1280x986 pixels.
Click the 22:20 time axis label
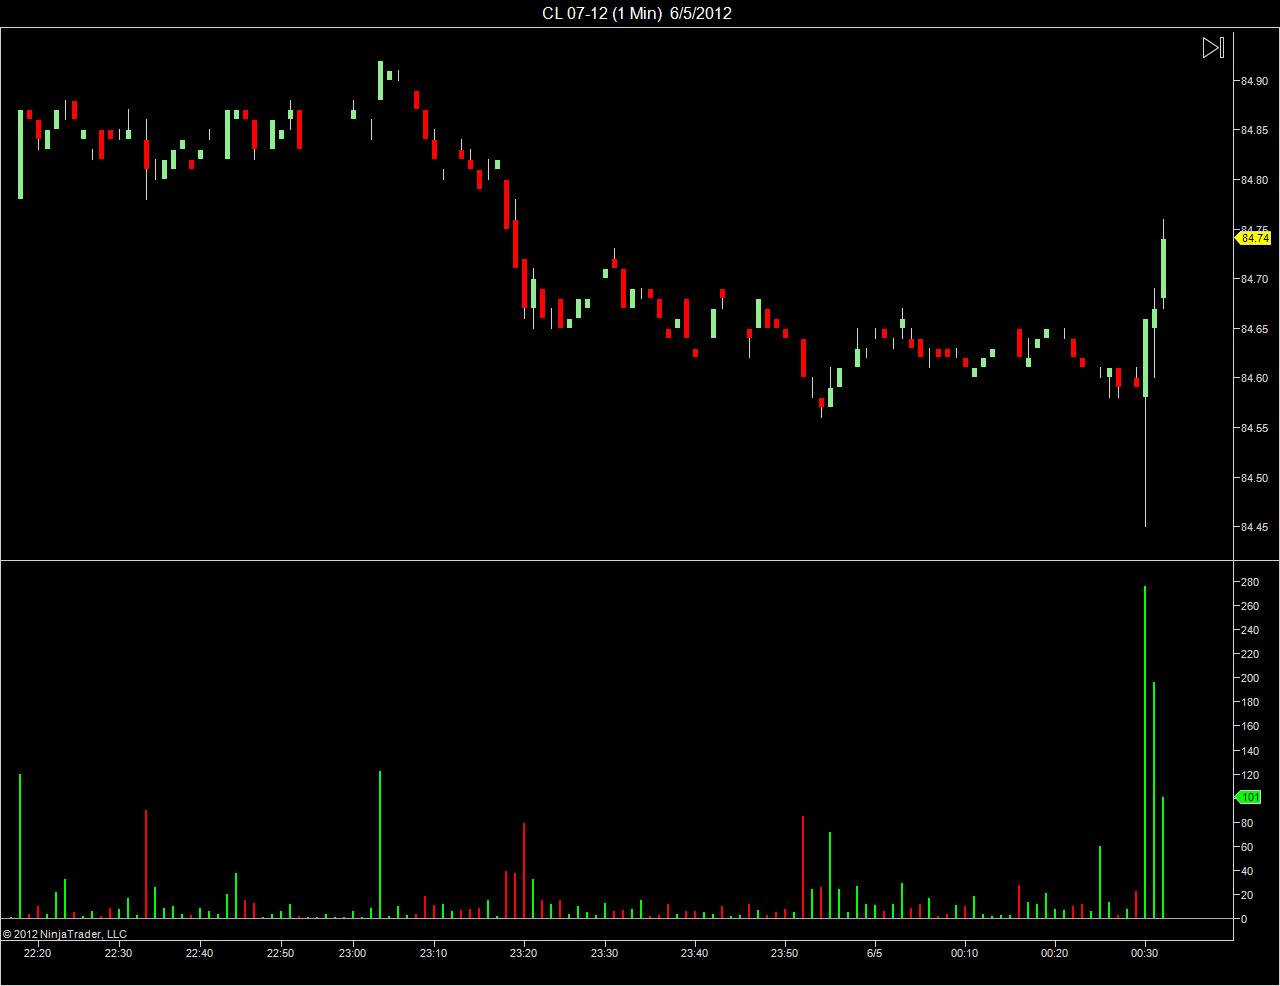(x=37, y=953)
